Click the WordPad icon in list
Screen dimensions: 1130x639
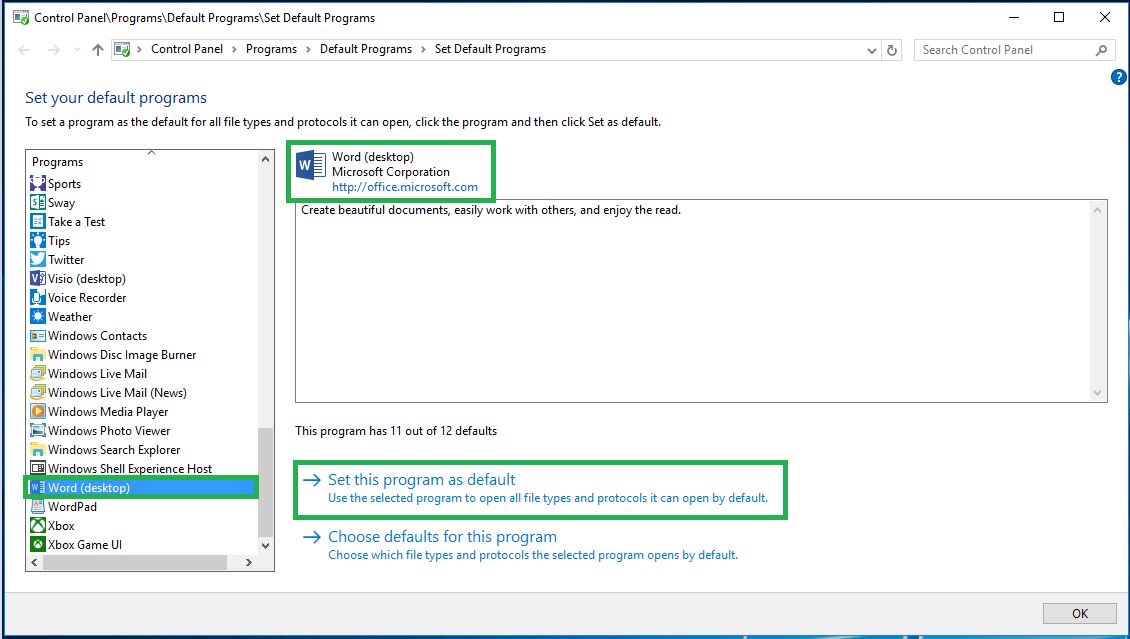click(37, 506)
